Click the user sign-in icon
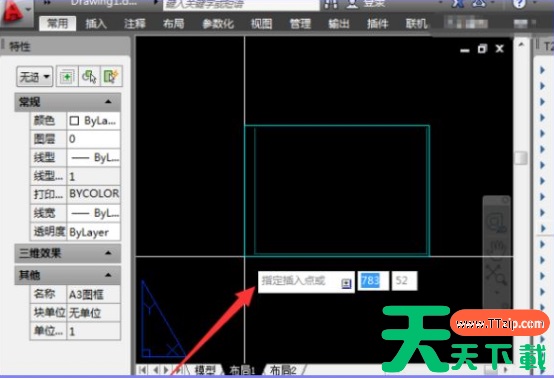Screen dimensions: 554x379 tap(352, 4)
